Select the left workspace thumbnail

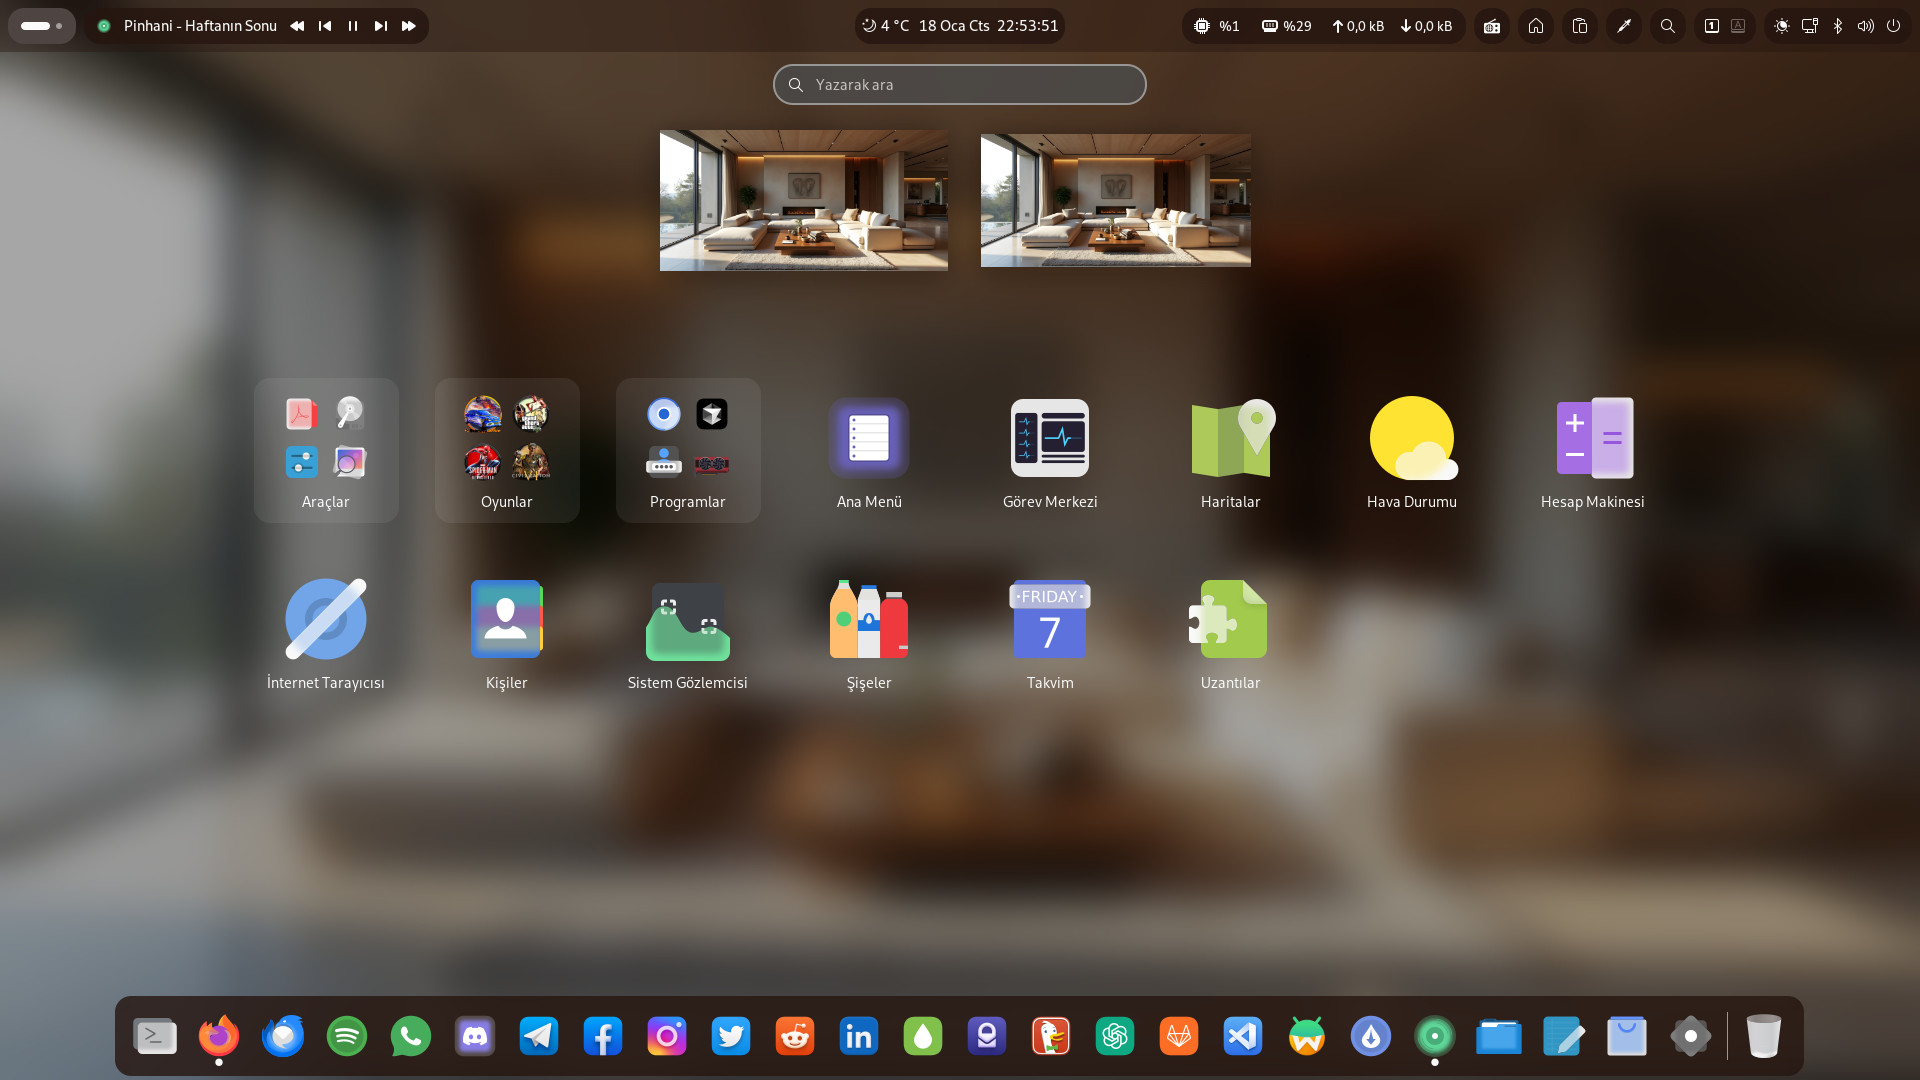pyautogui.click(x=804, y=200)
